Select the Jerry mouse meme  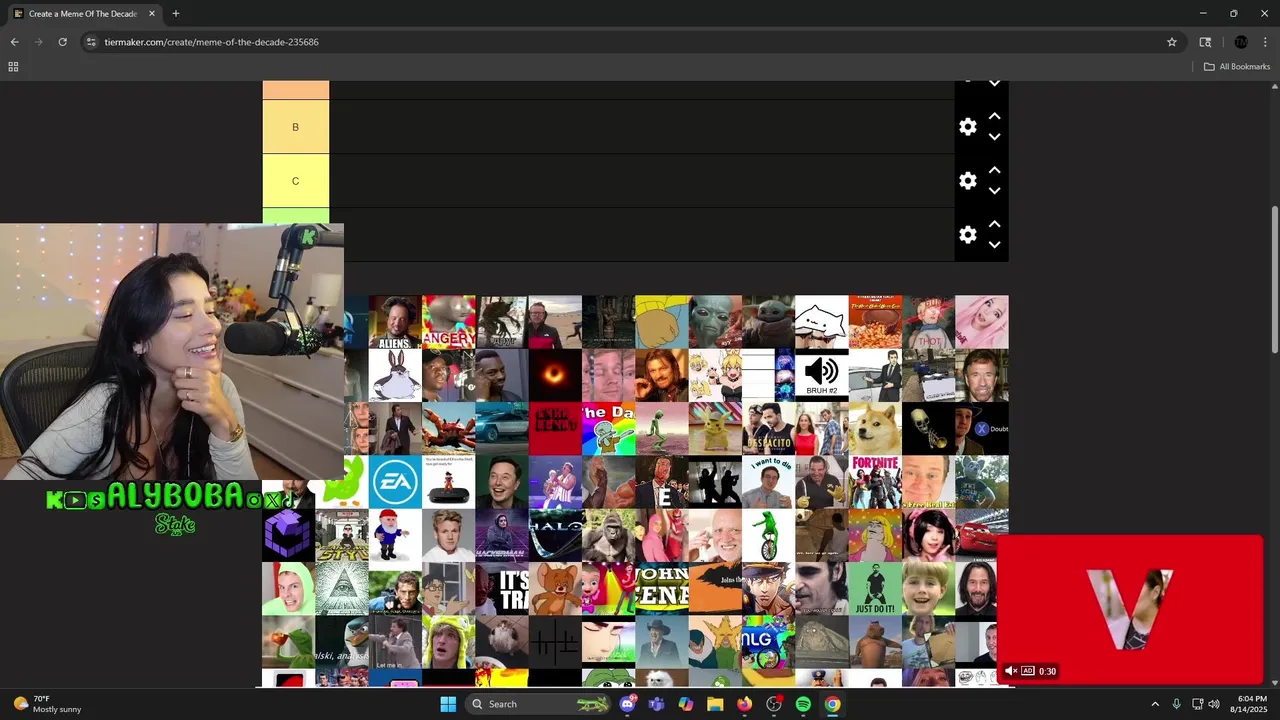click(x=555, y=589)
